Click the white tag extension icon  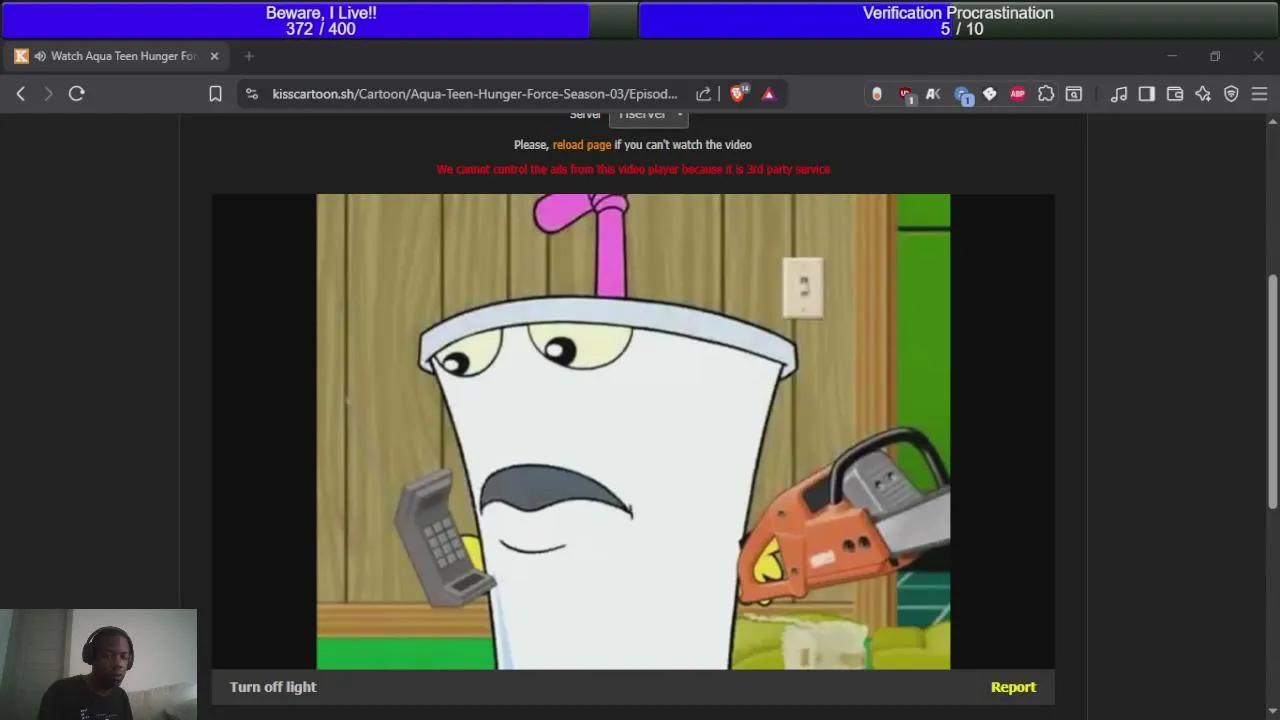point(990,94)
